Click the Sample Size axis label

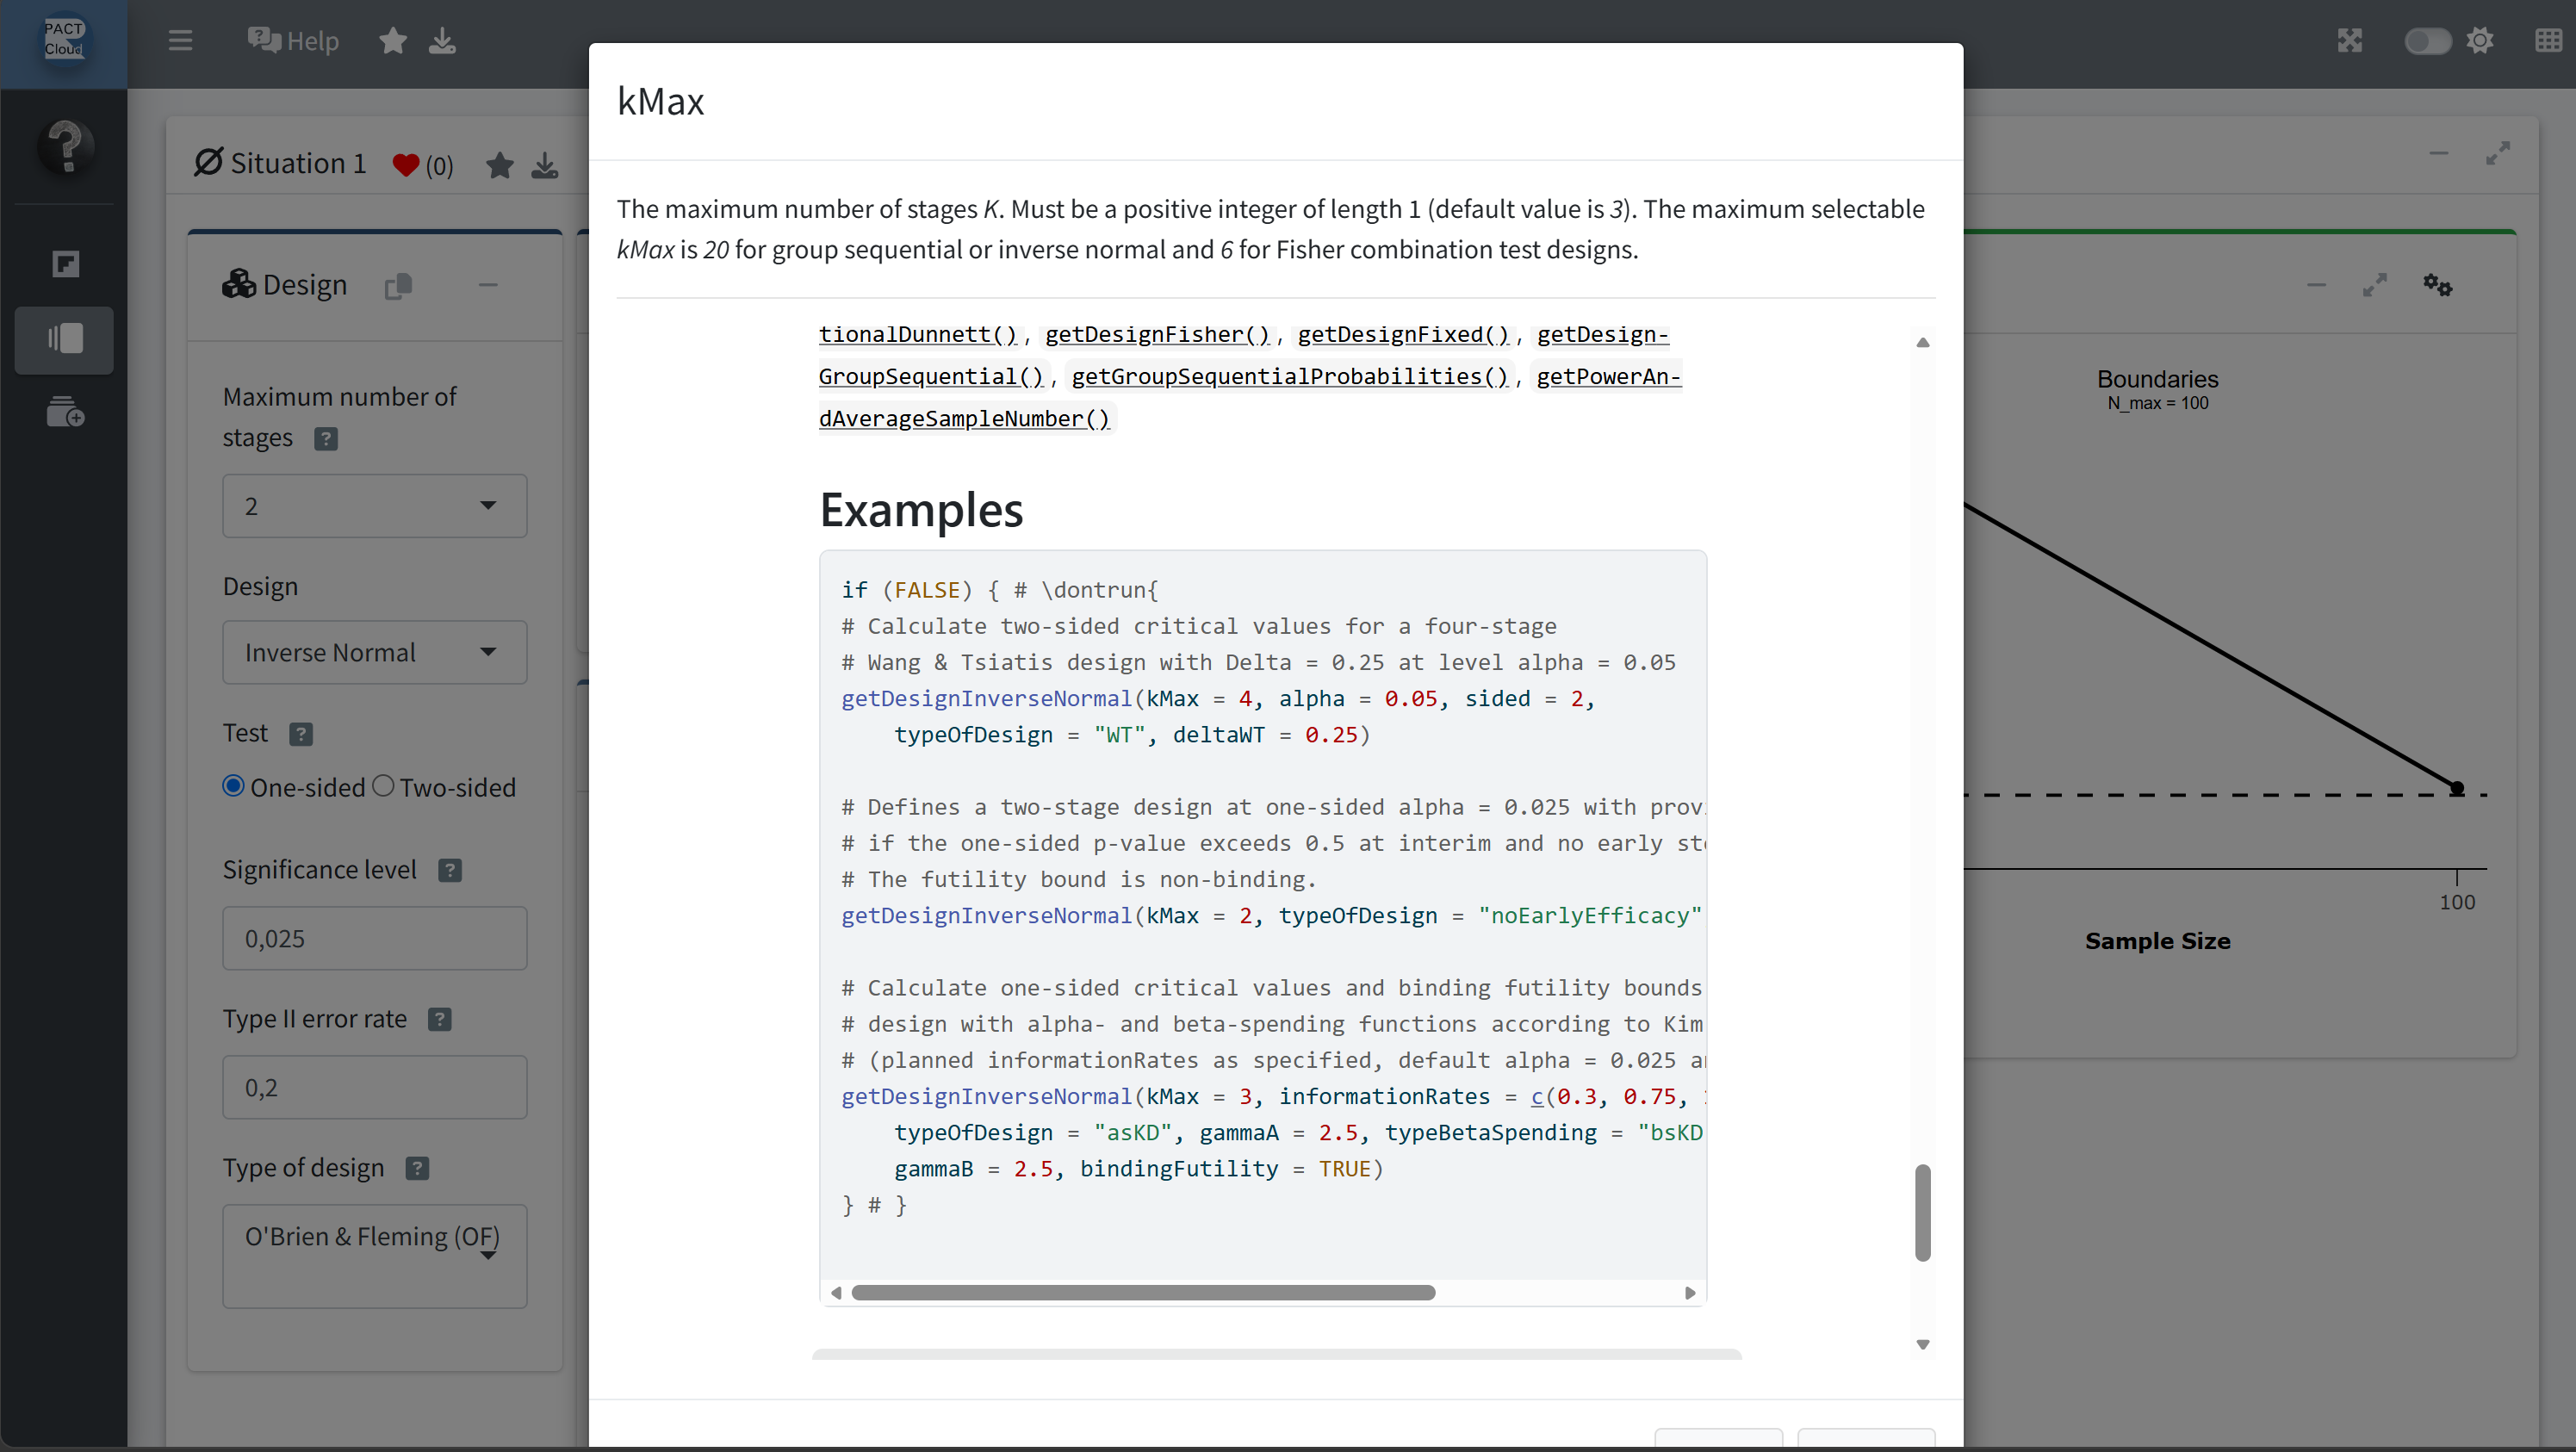pyautogui.click(x=2158, y=941)
